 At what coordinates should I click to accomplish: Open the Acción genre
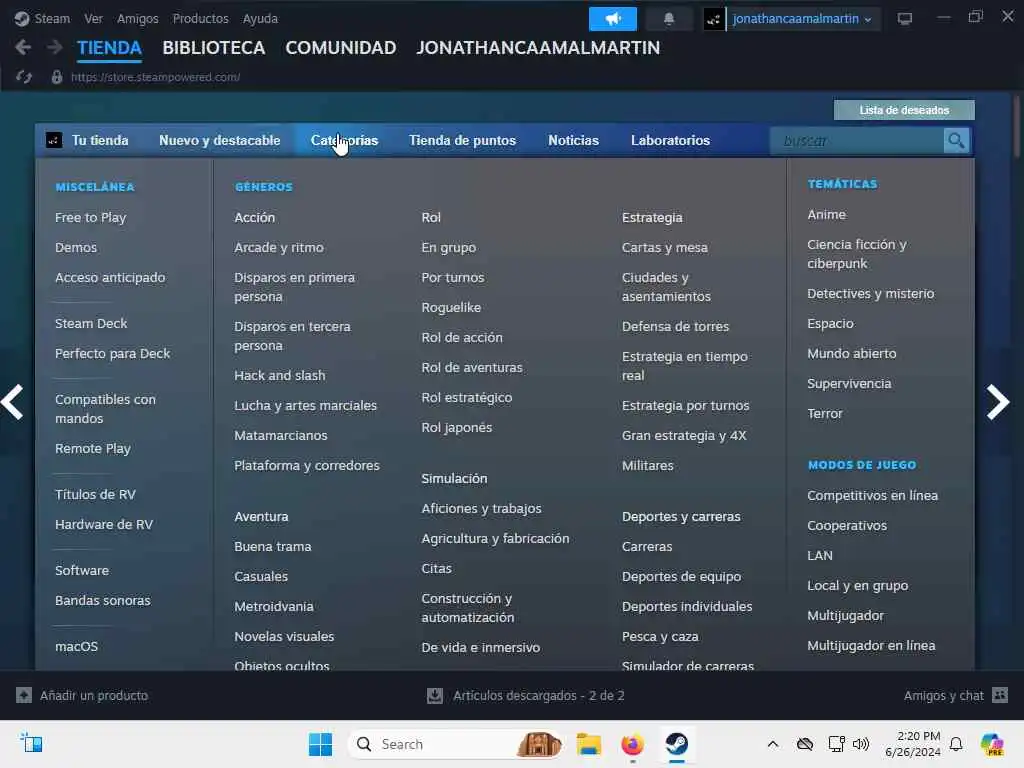(x=255, y=217)
